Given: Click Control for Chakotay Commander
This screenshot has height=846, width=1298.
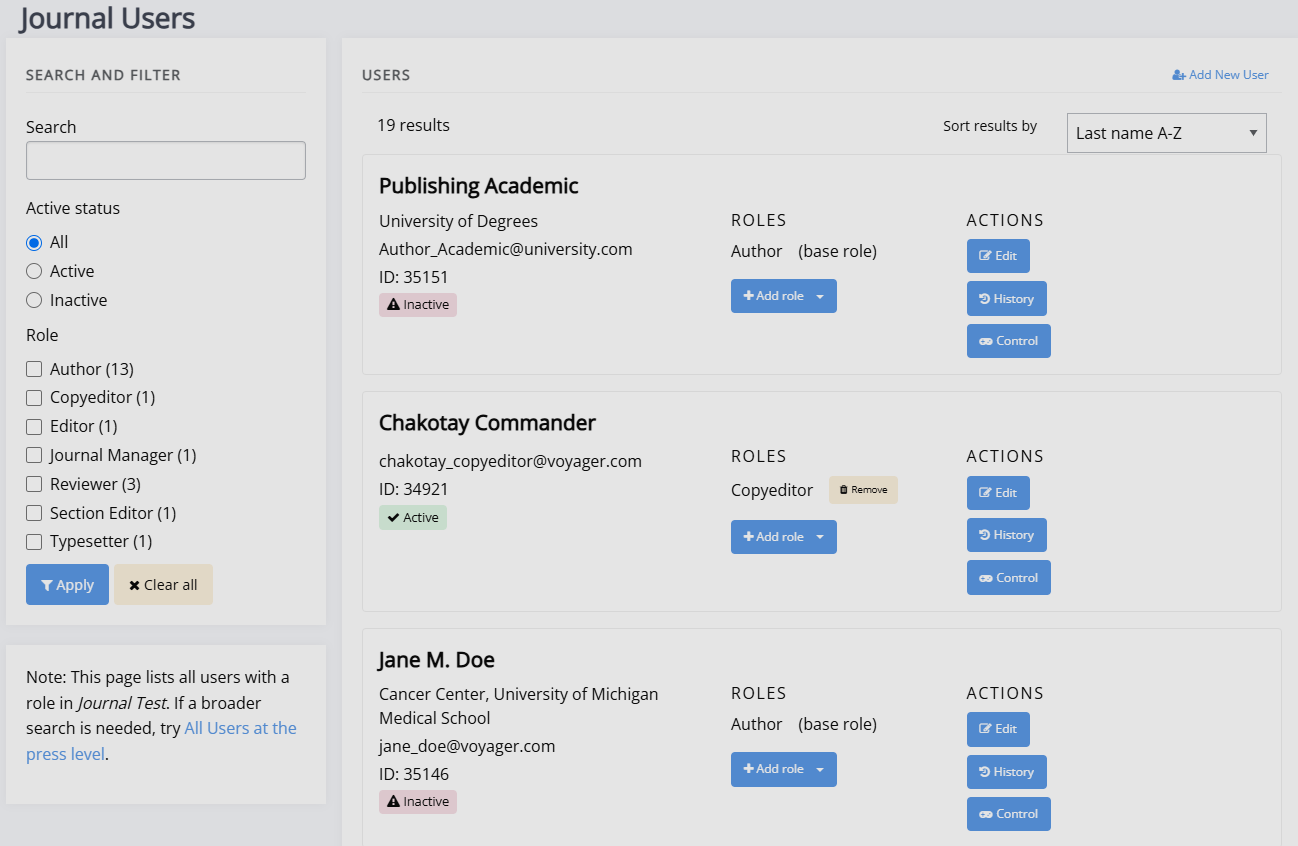Looking at the screenshot, I should 1008,578.
